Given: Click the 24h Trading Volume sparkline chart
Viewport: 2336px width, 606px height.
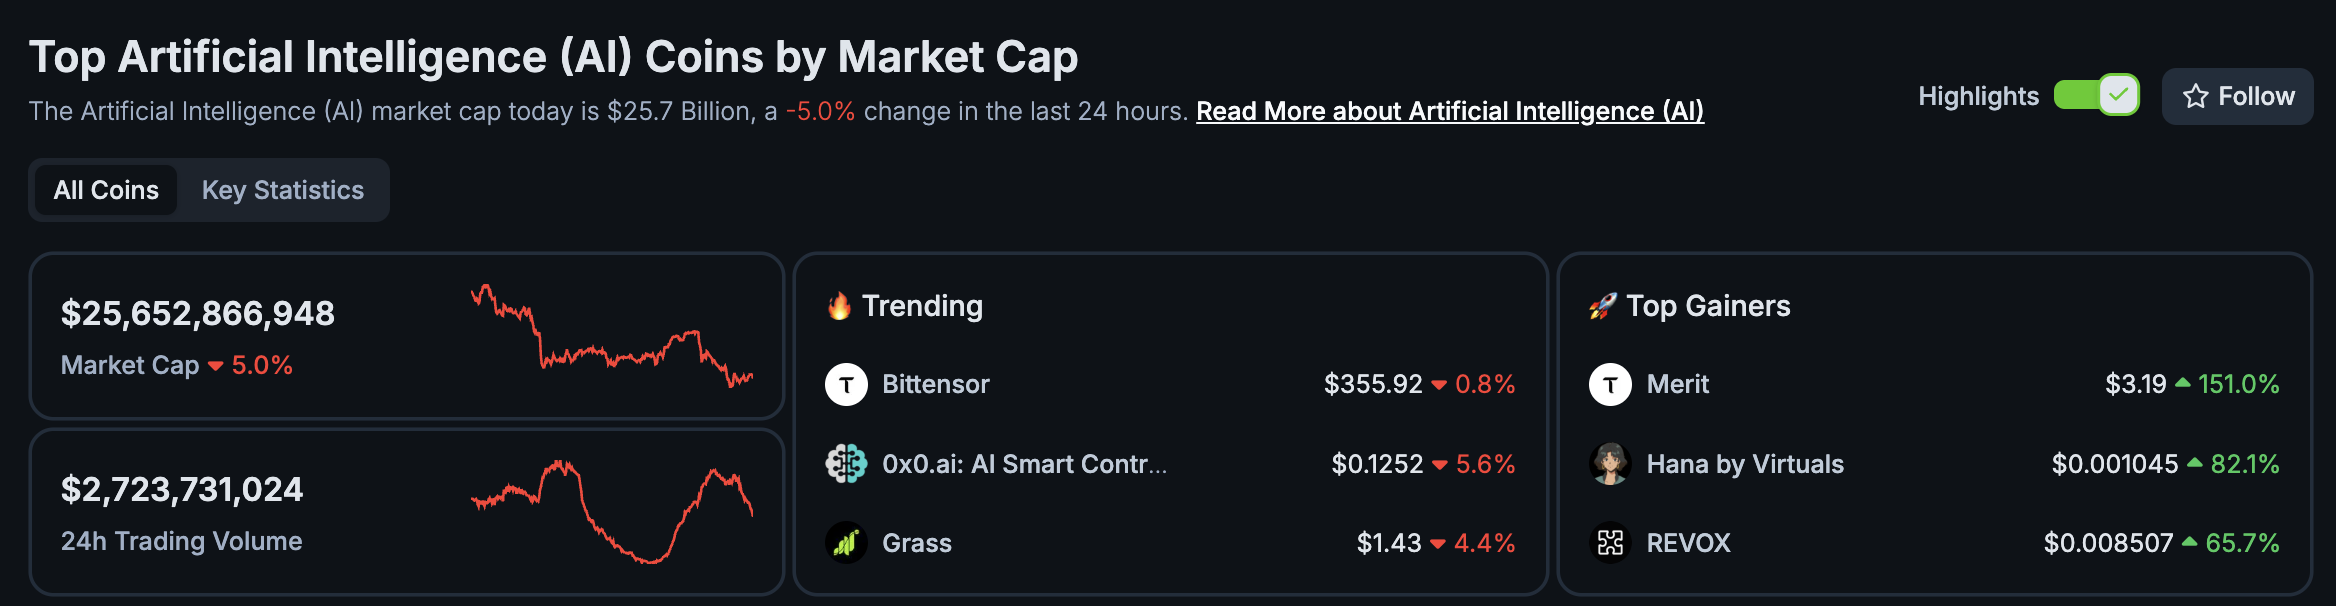Looking at the screenshot, I should click(x=612, y=512).
